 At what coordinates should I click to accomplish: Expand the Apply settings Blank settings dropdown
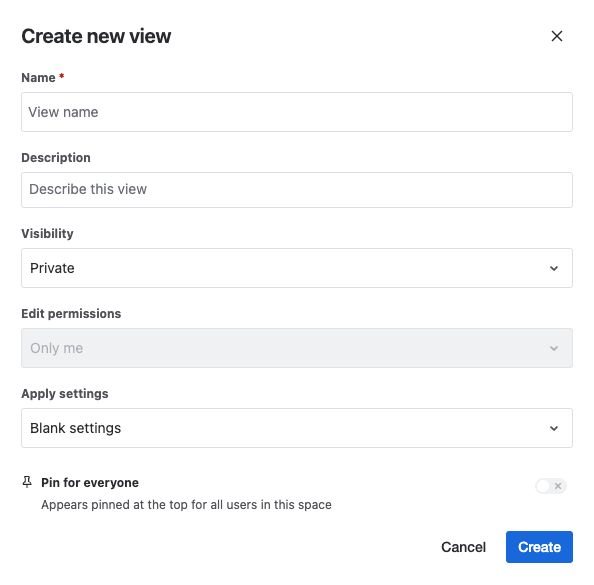point(297,428)
